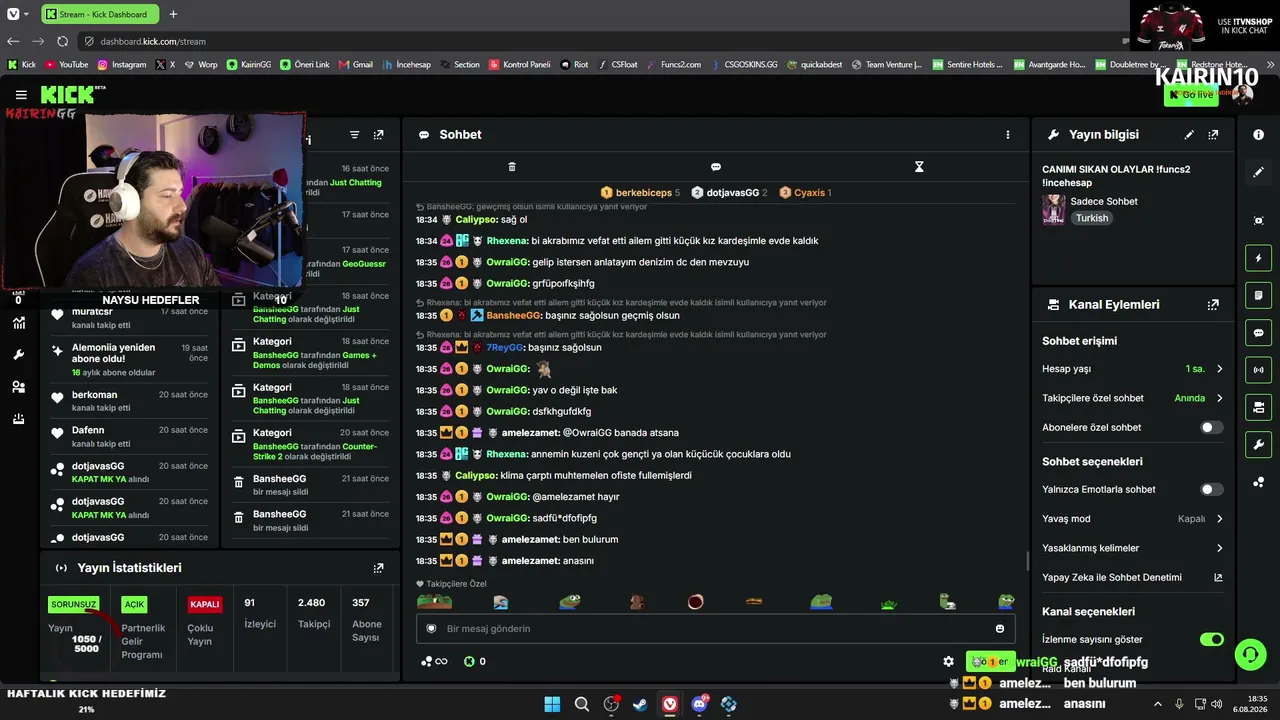
Task: Open the wrench settings icon in left sidebar
Action: point(18,355)
